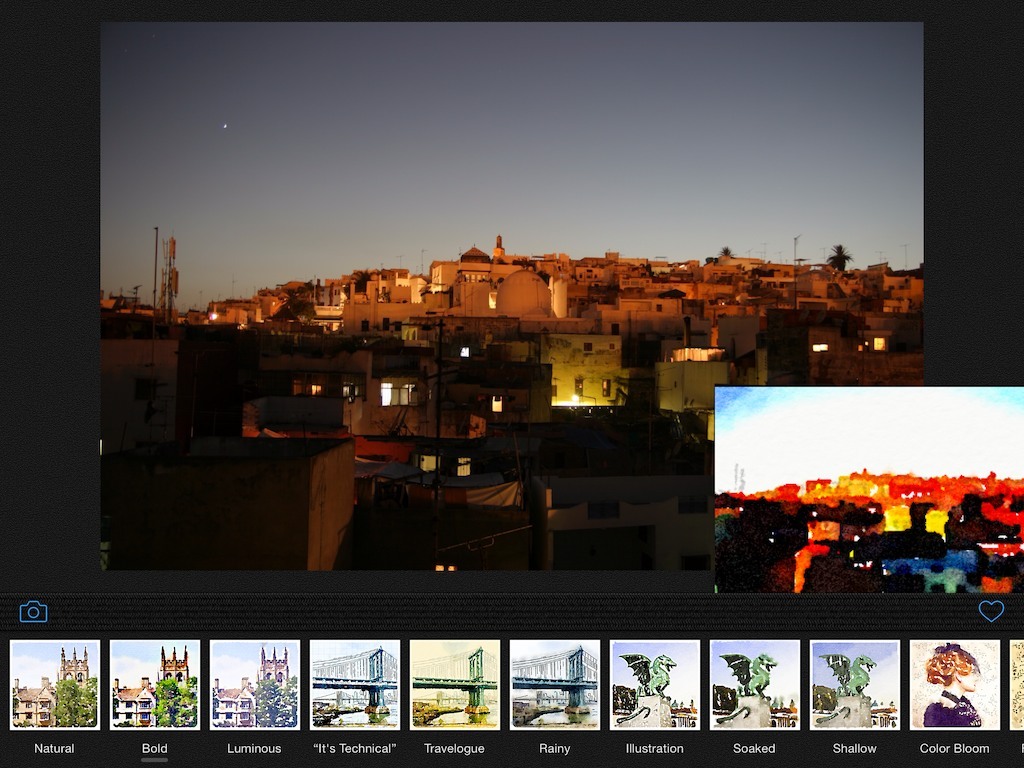Select the Soaked style thumbnail
Screen dimensions: 1024x768
point(754,684)
